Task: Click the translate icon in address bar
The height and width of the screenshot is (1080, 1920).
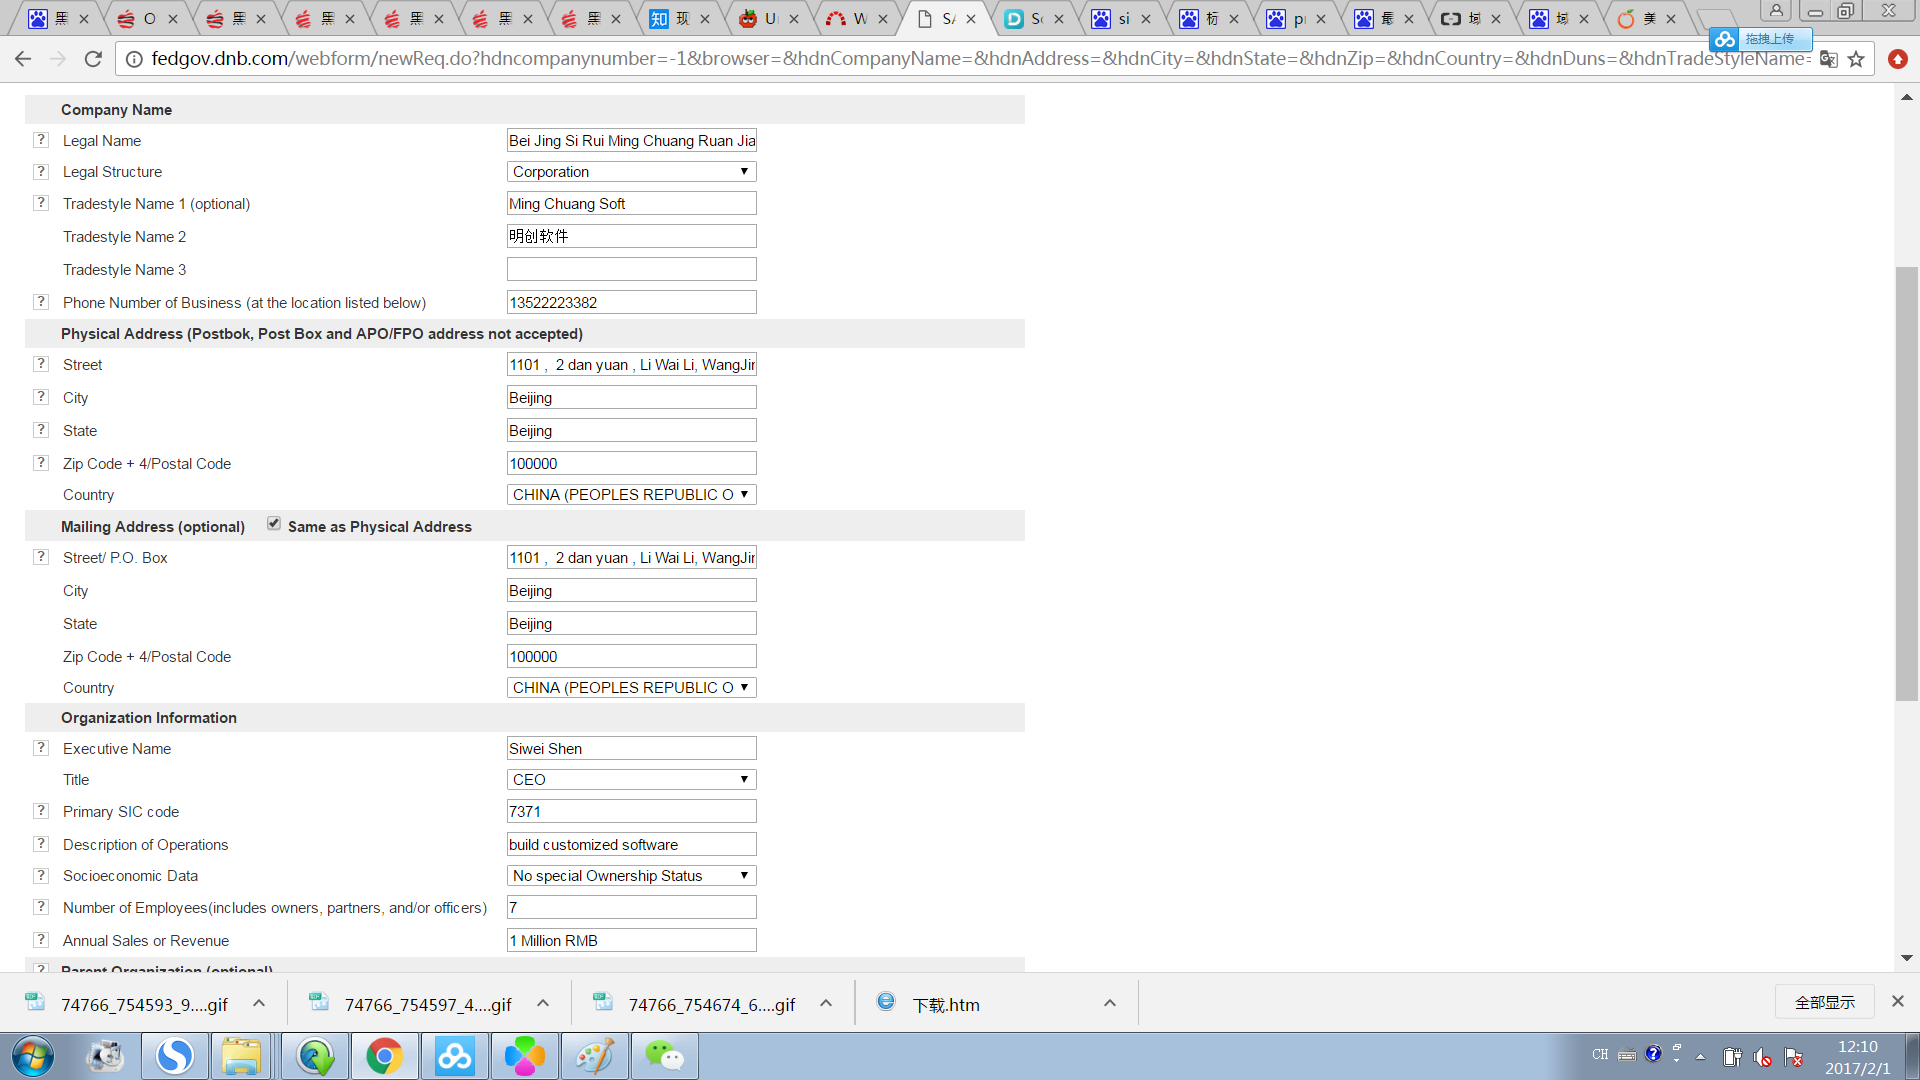Action: pos(1828,59)
